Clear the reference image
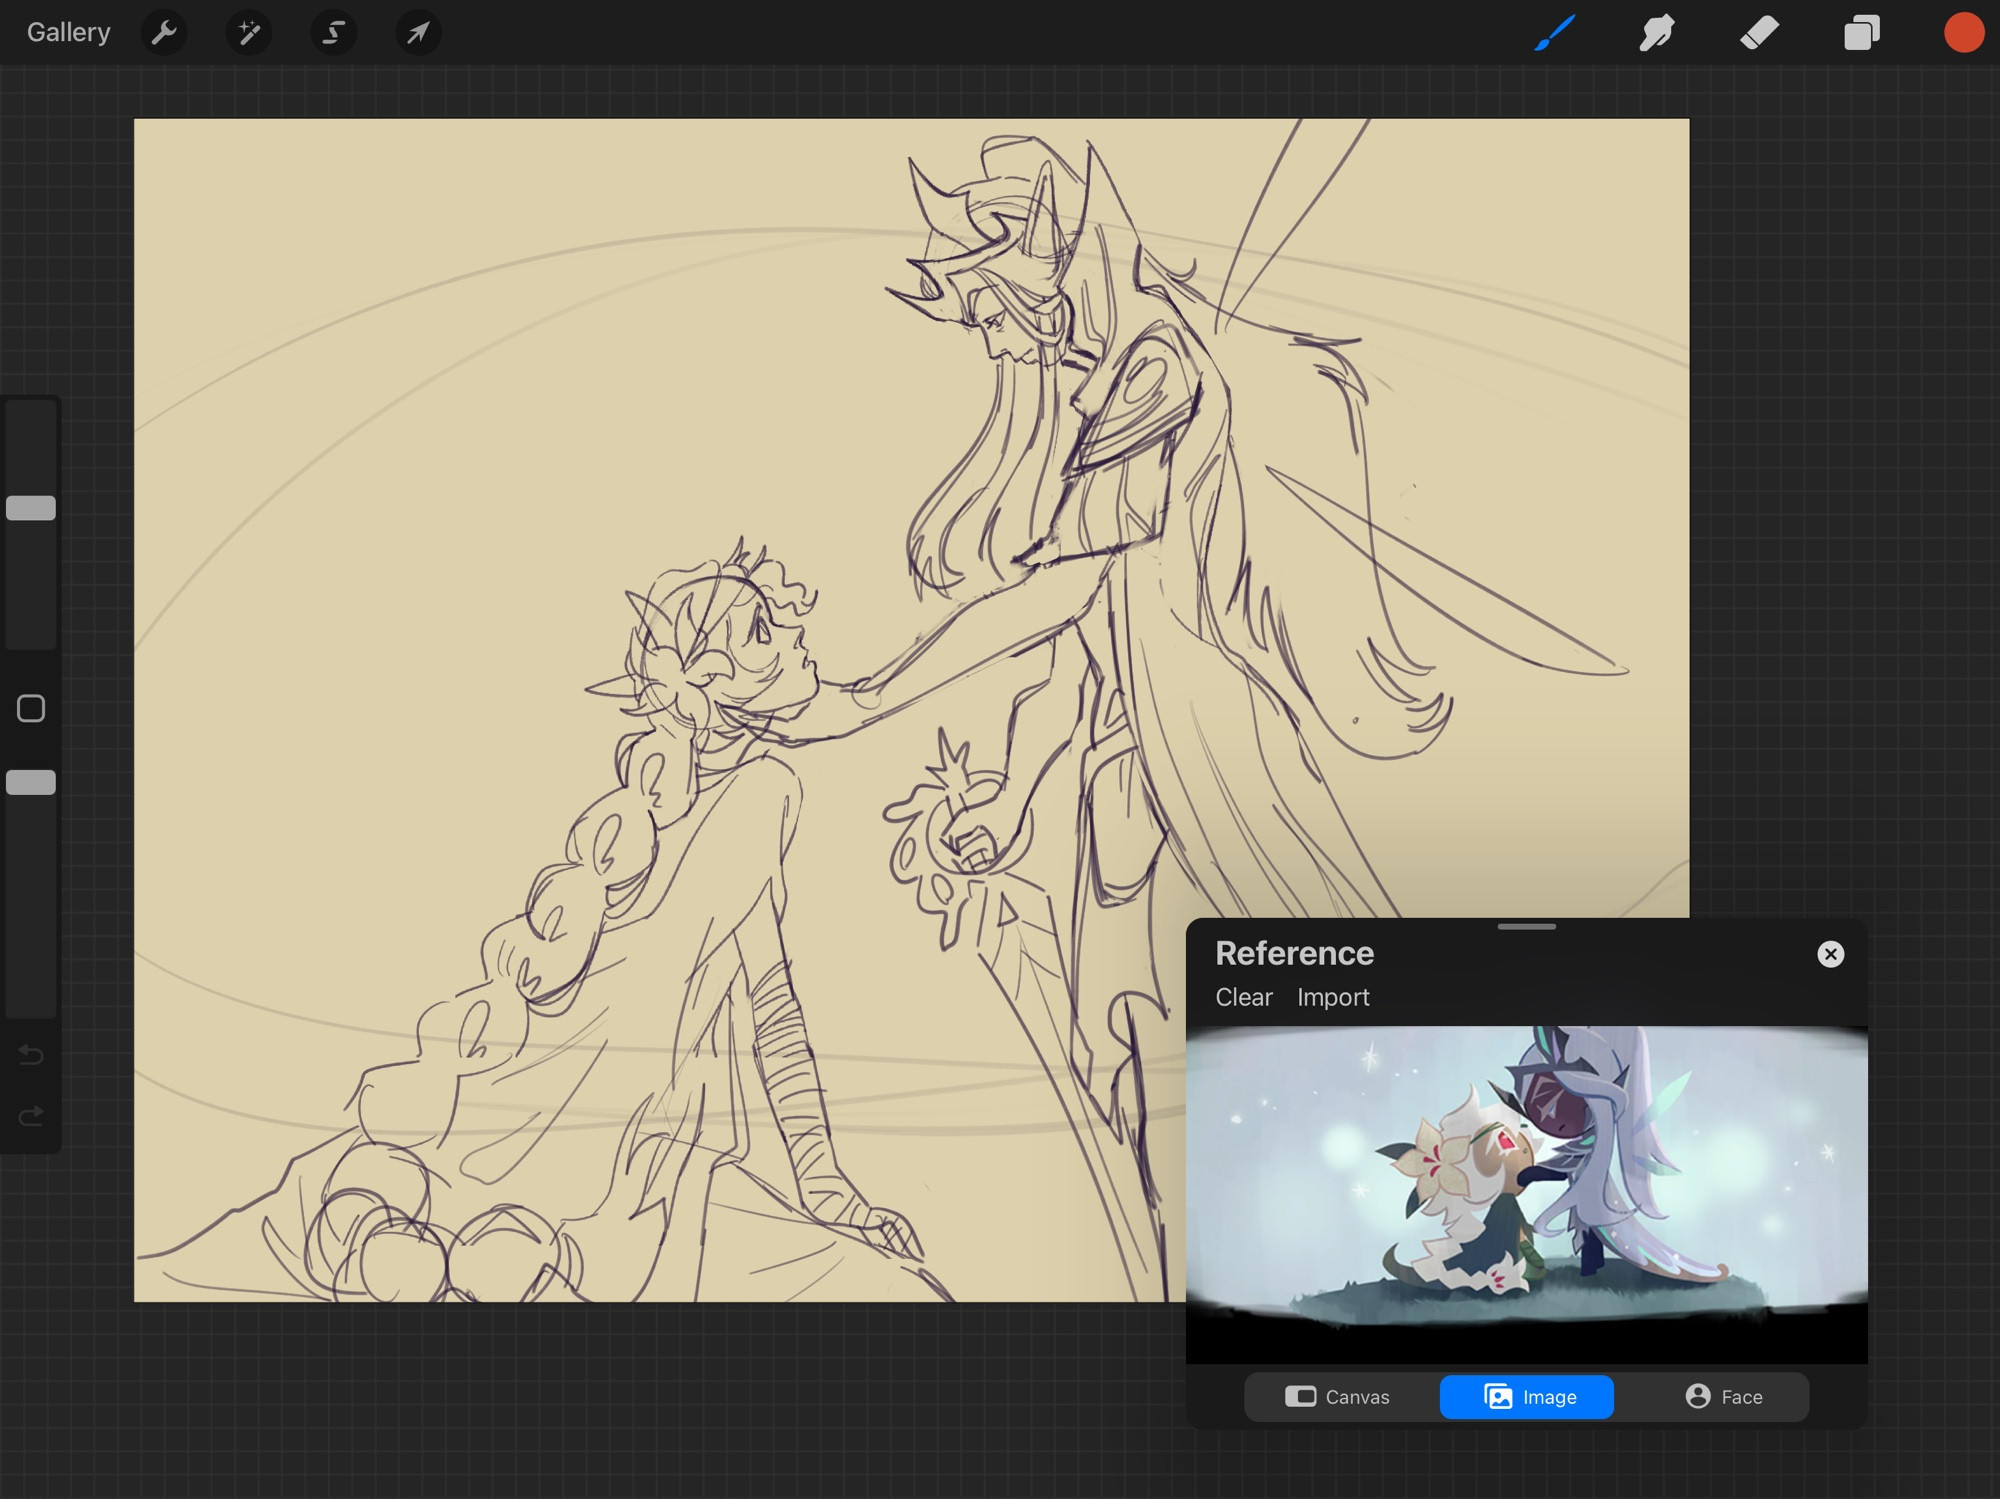 (x=1243, y=997)
